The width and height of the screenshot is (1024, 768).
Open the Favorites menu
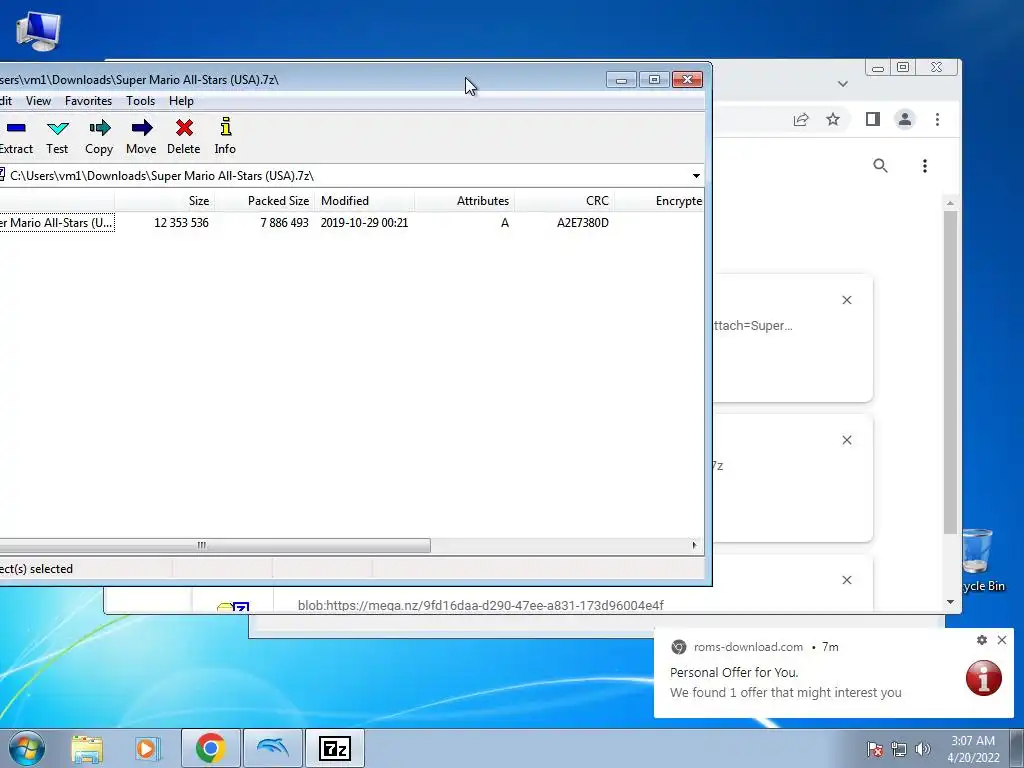[x=88, y=101]
